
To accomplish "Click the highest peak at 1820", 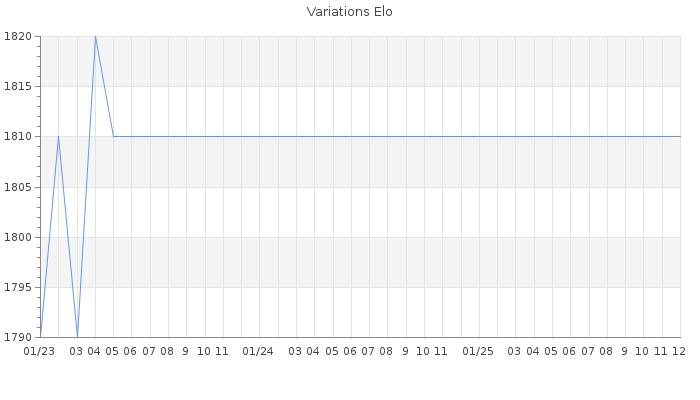I will point(95,37).
